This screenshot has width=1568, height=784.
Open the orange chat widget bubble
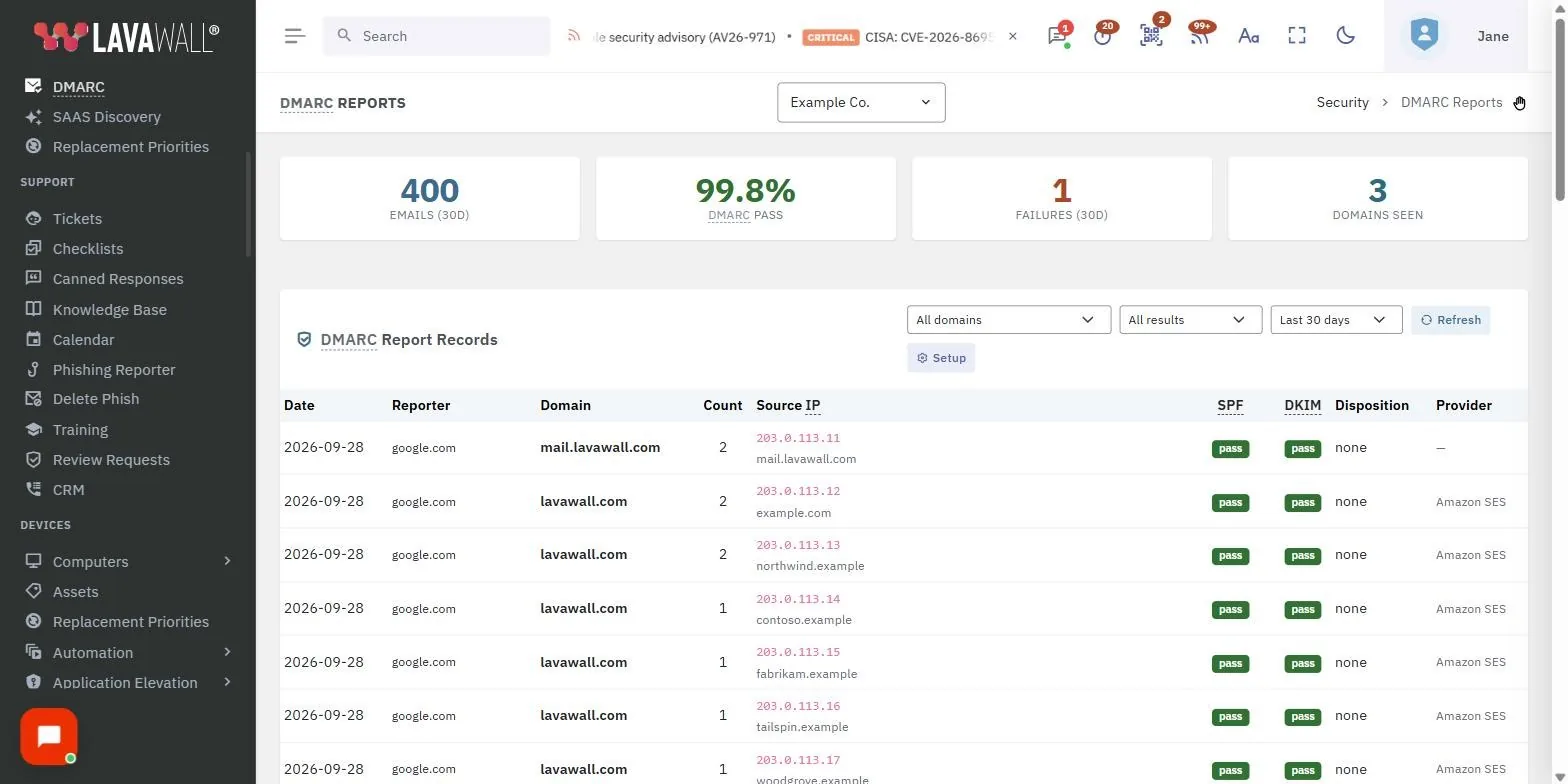49,737
